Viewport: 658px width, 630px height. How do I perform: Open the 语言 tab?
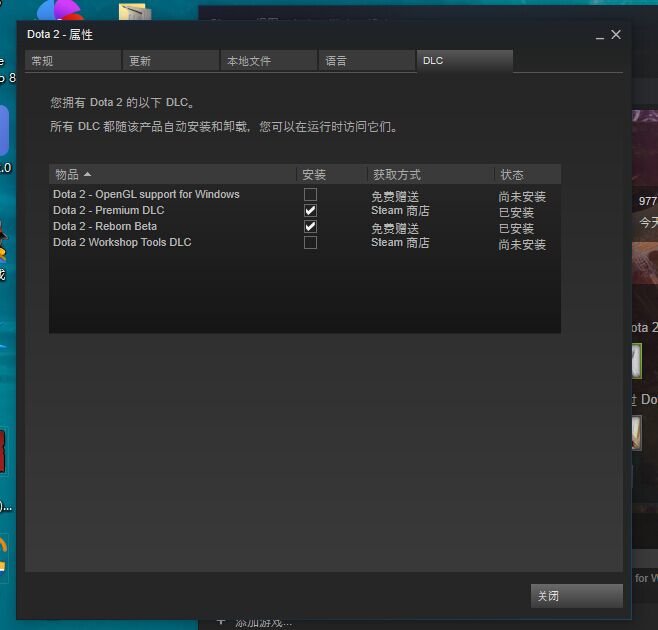tap(367, 61)
